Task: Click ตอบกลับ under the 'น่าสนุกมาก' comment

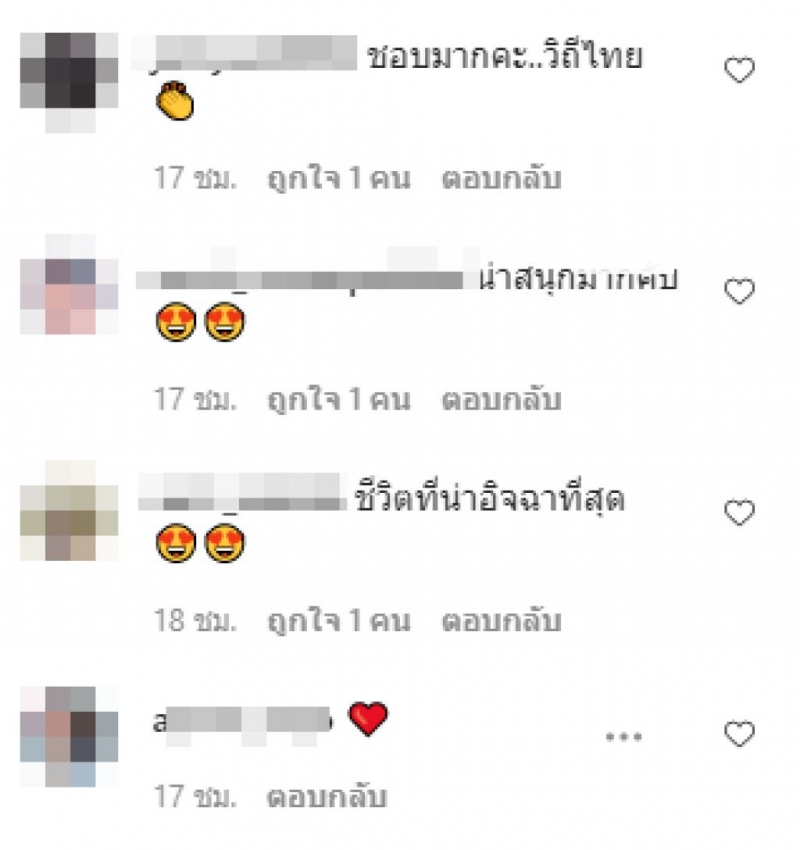Action: click(501, 400)
